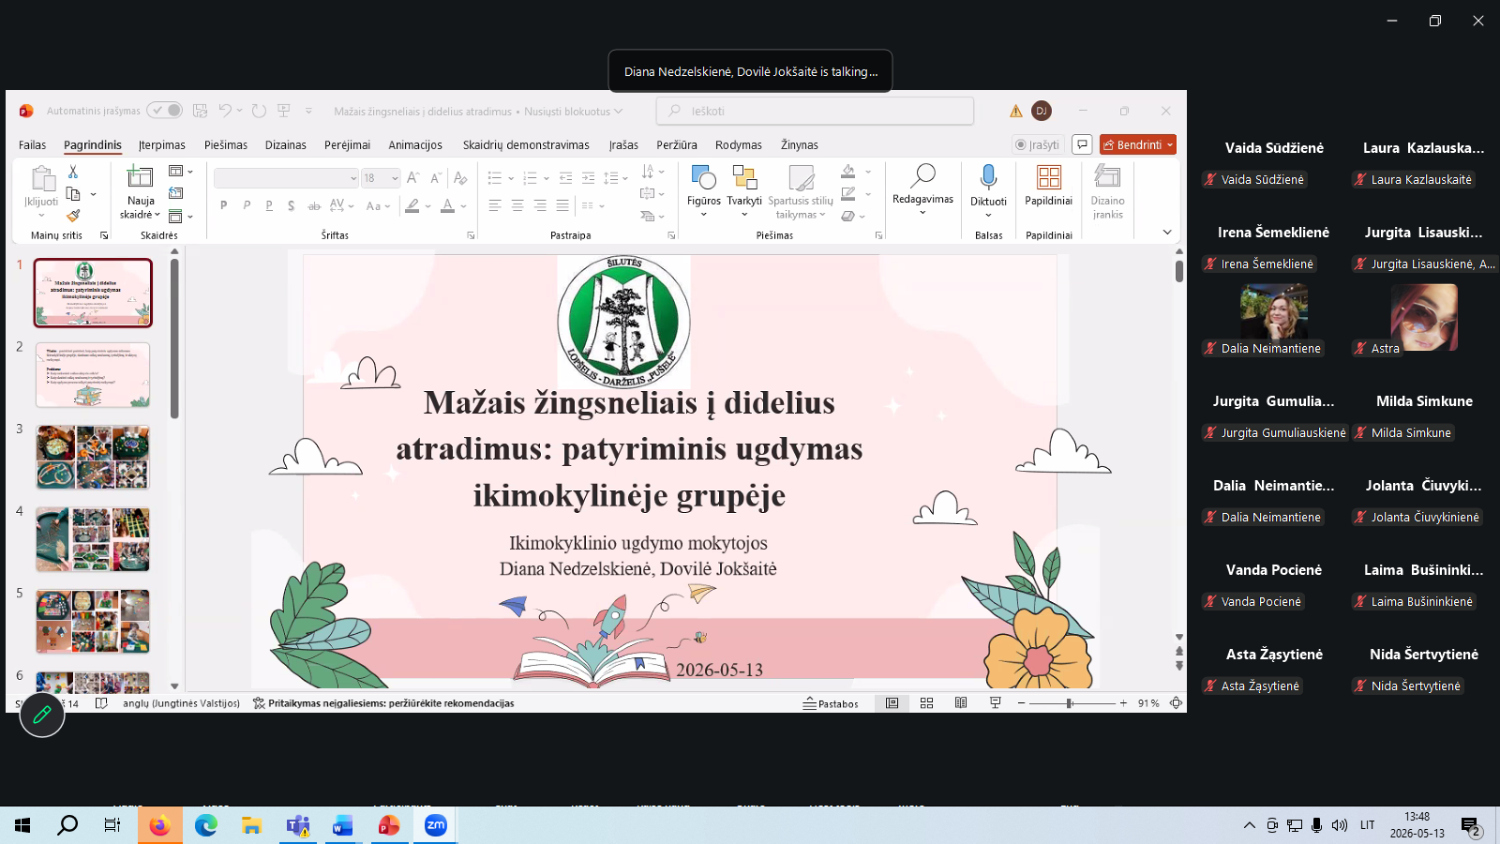
Task: Select slide 3 thumbnail in slide panel
Action: pyautogui.click(x=93, y=457)
